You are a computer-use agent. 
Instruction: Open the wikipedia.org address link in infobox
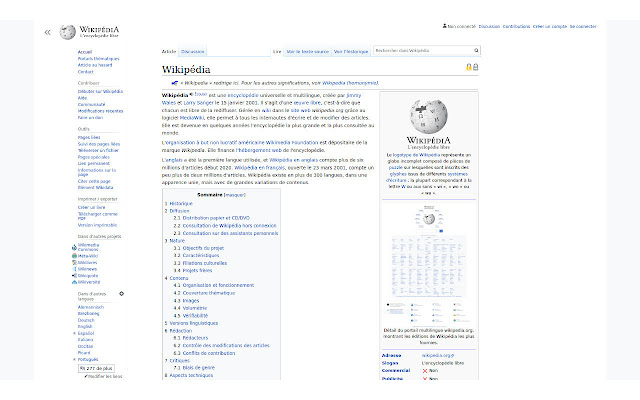coord(438,356)
